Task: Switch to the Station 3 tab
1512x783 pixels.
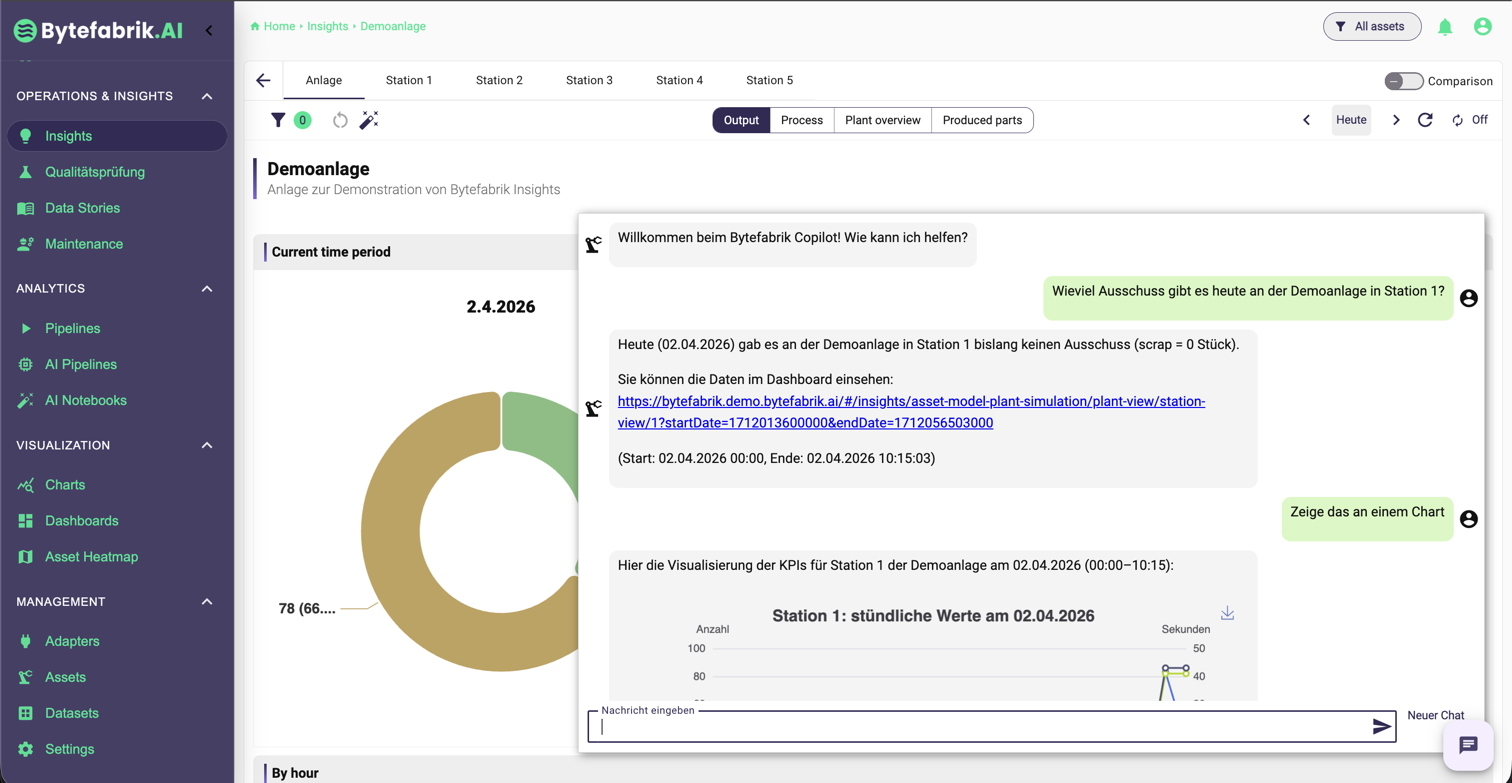Action: (589, 80)
